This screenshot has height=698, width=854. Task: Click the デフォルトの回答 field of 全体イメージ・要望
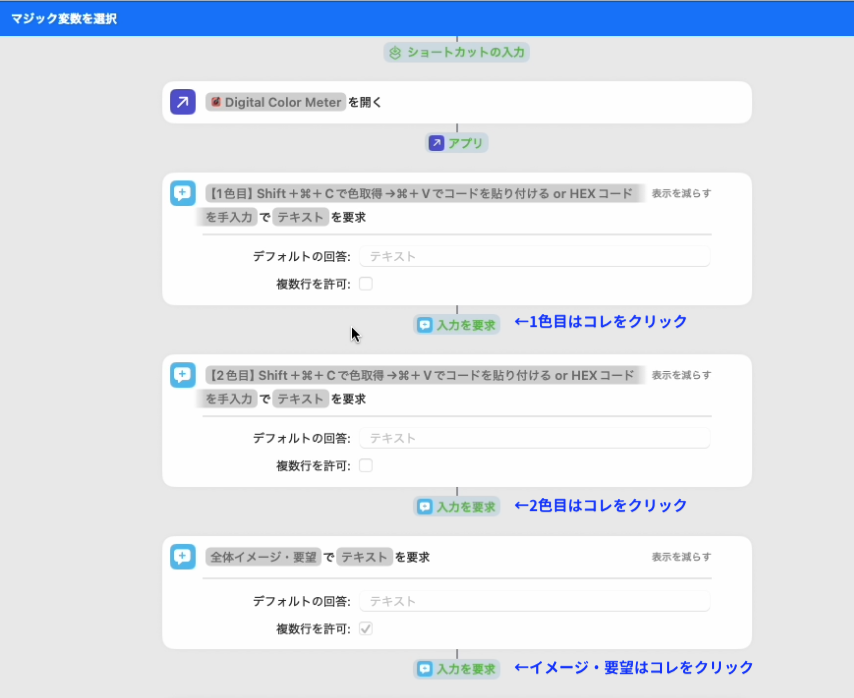pyautogui.click(x=537, y=600)
